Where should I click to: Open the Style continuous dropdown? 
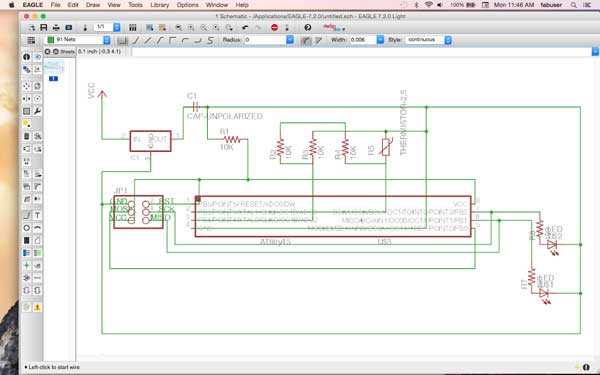pos(429,40)
